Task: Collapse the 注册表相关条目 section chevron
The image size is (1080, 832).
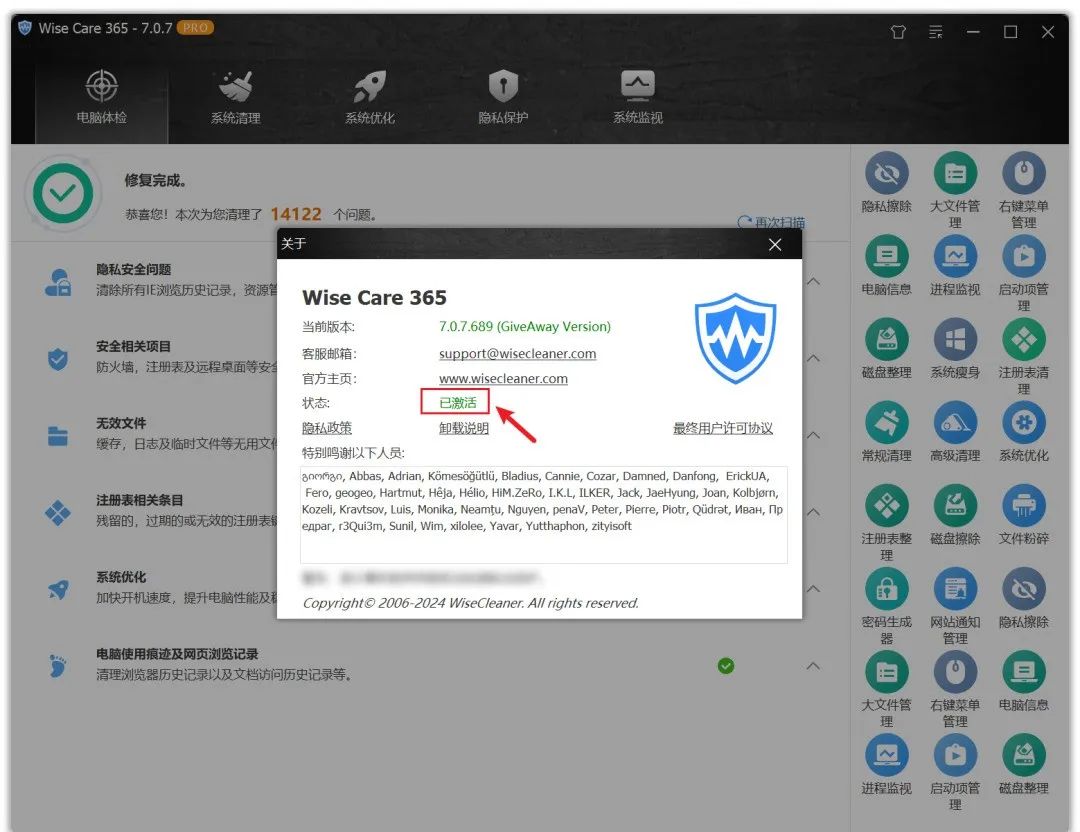Action: [813, 512]
